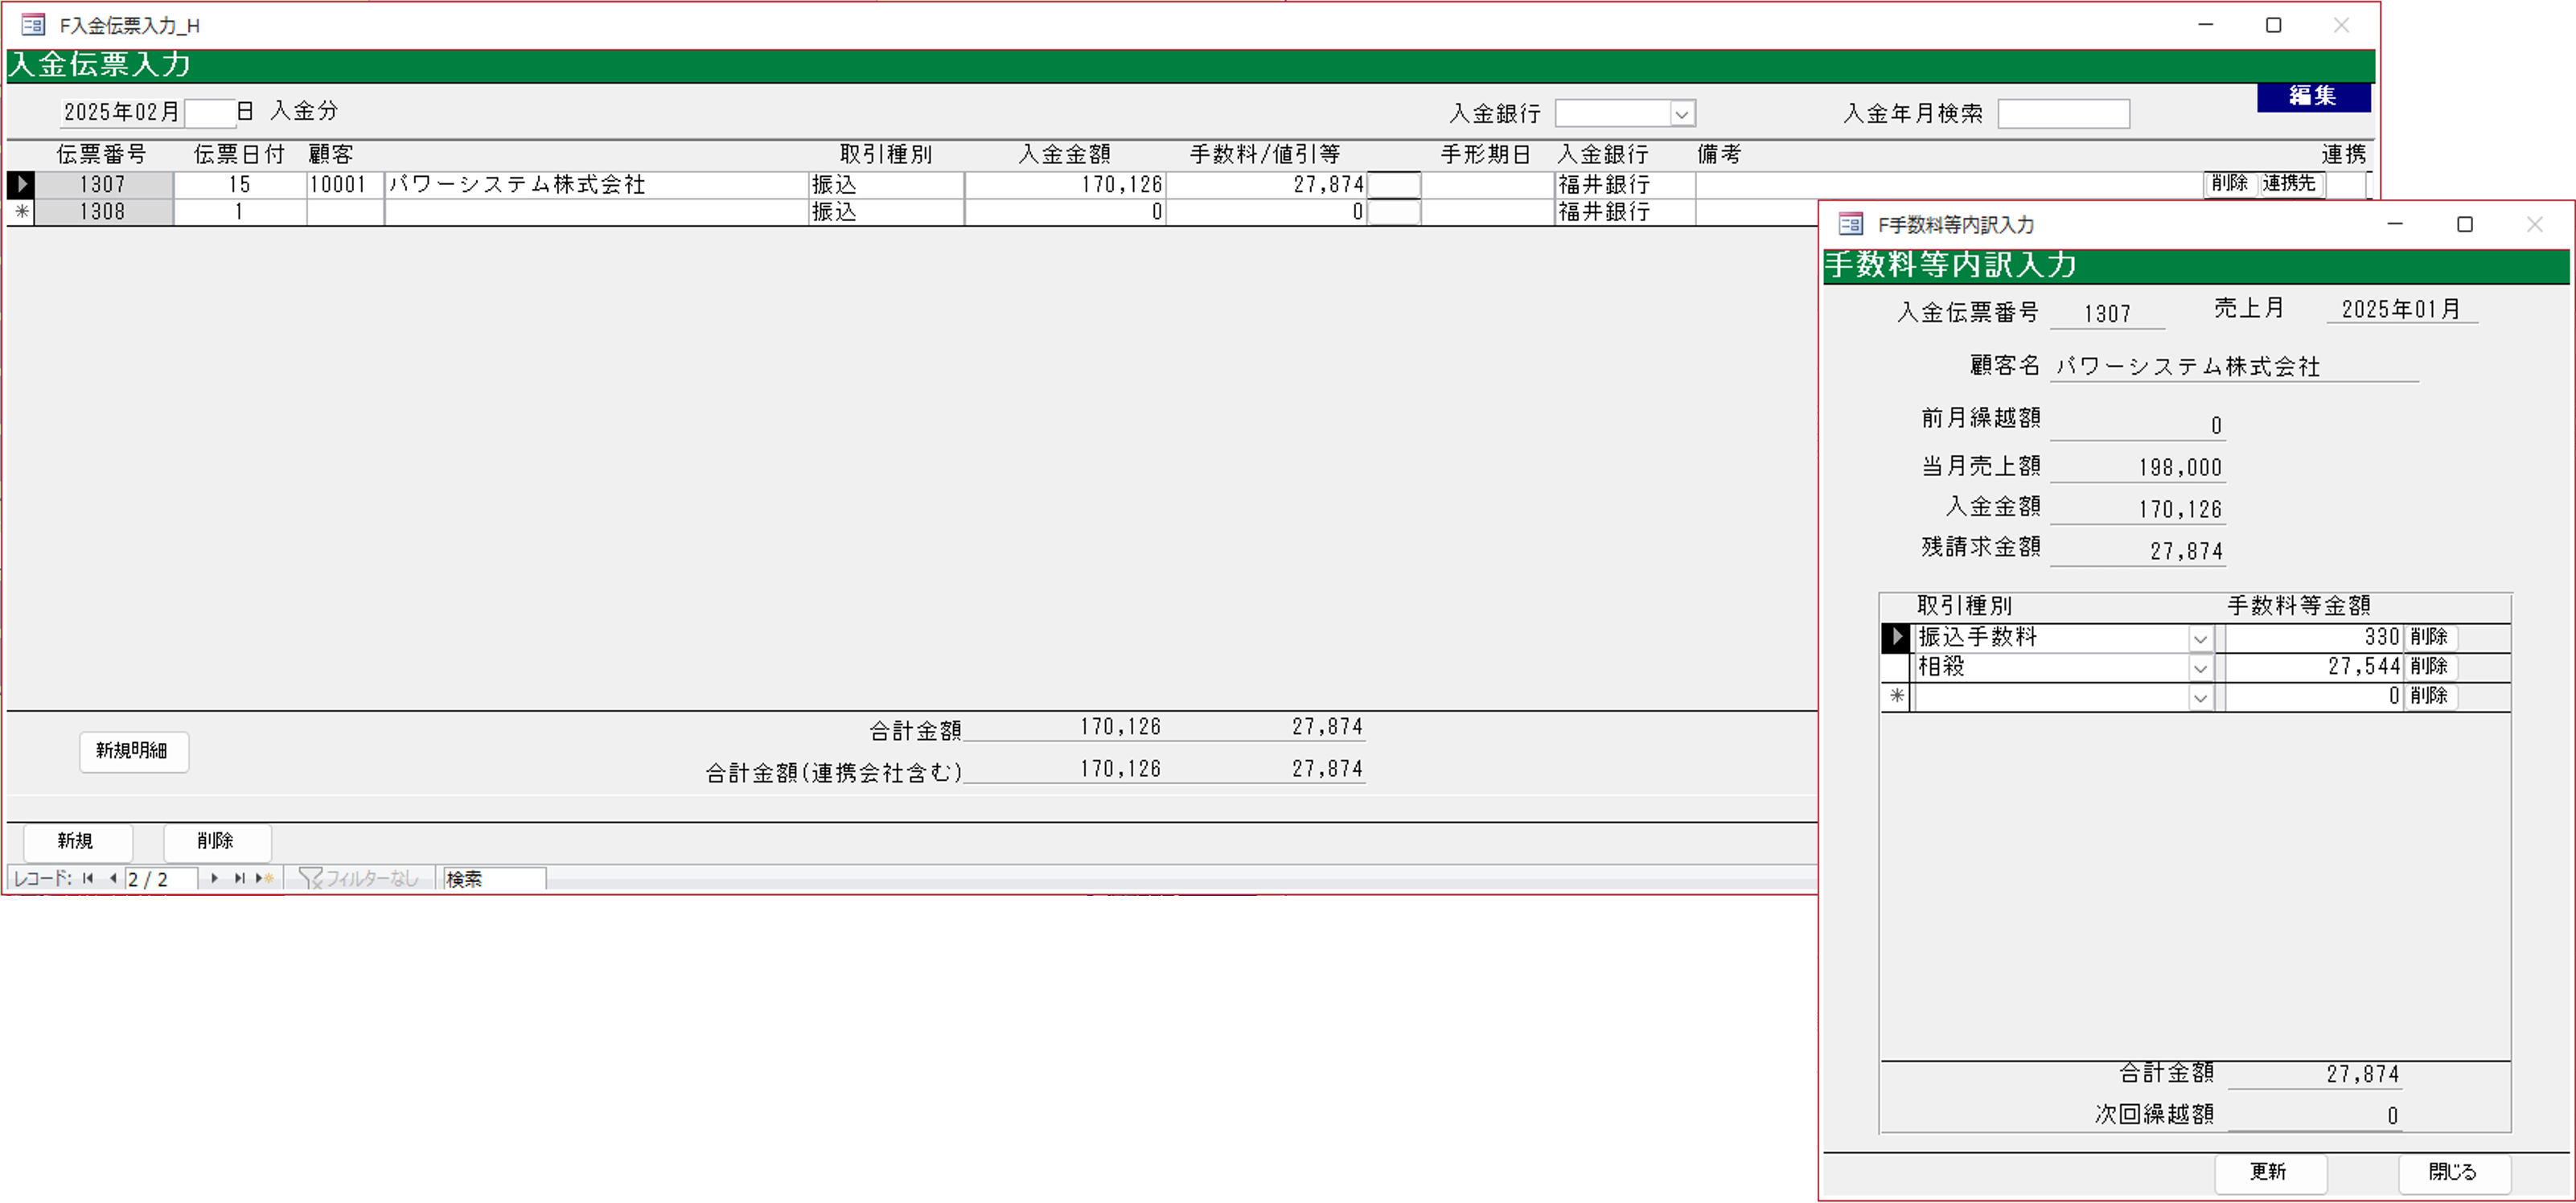Select record selector of 振込手数料 row
Image resolution: width=2576 pixels, height=1203 pixels.
click(1896, 637)
